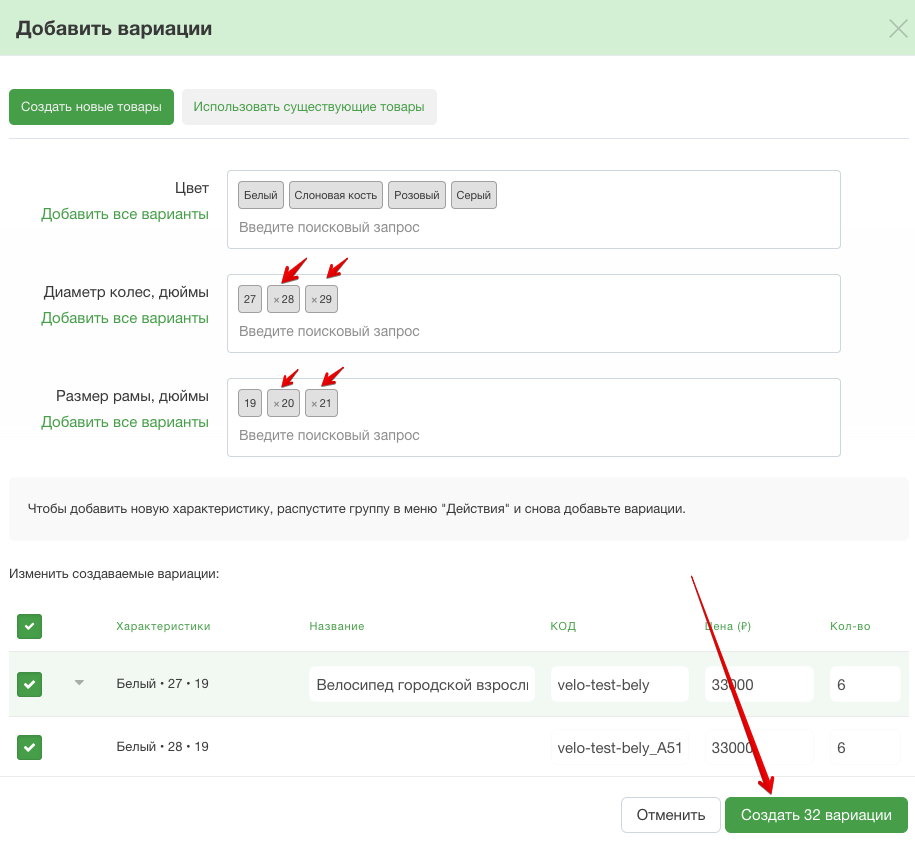Remove frame size tag 21

[x=314, y=404]
